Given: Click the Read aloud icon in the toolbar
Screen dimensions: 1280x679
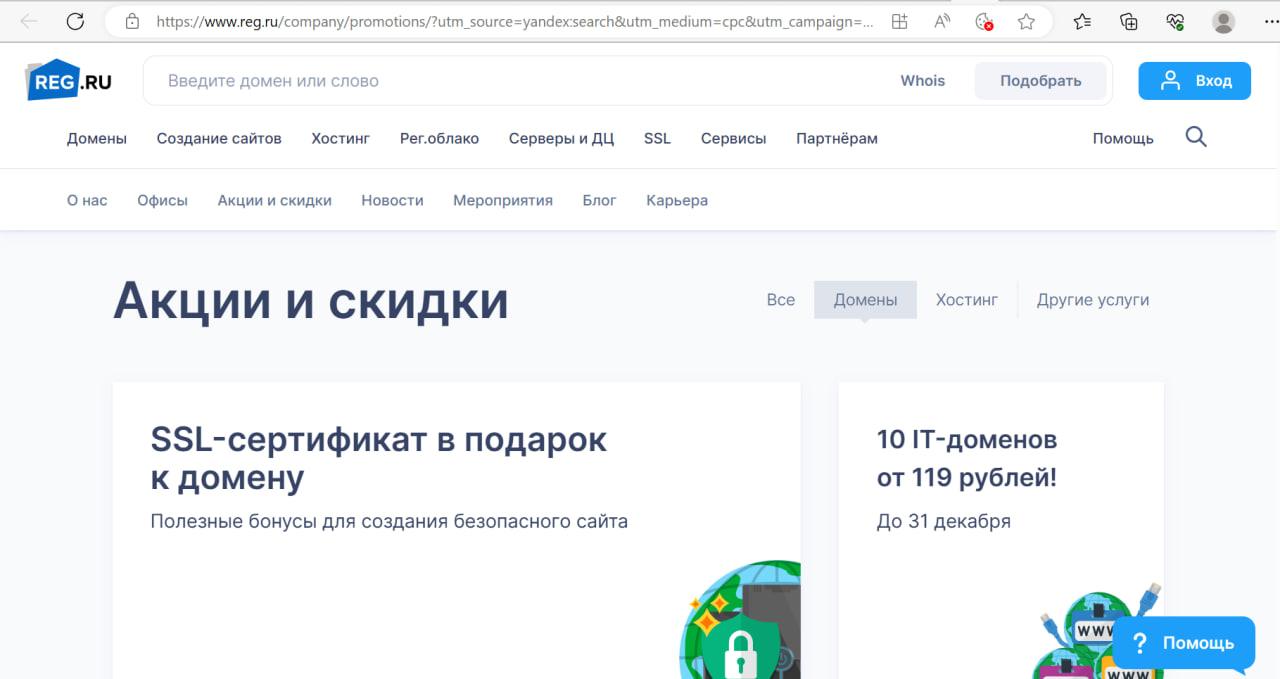Looking at the screenshot, I should (x=941, y=20).
